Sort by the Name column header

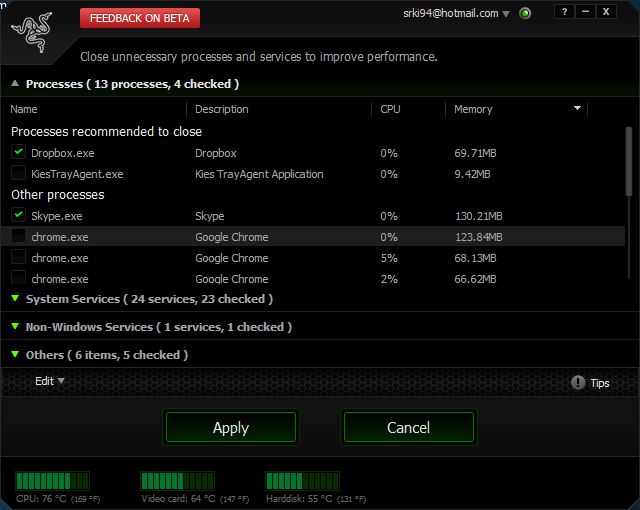pos(24,109)
